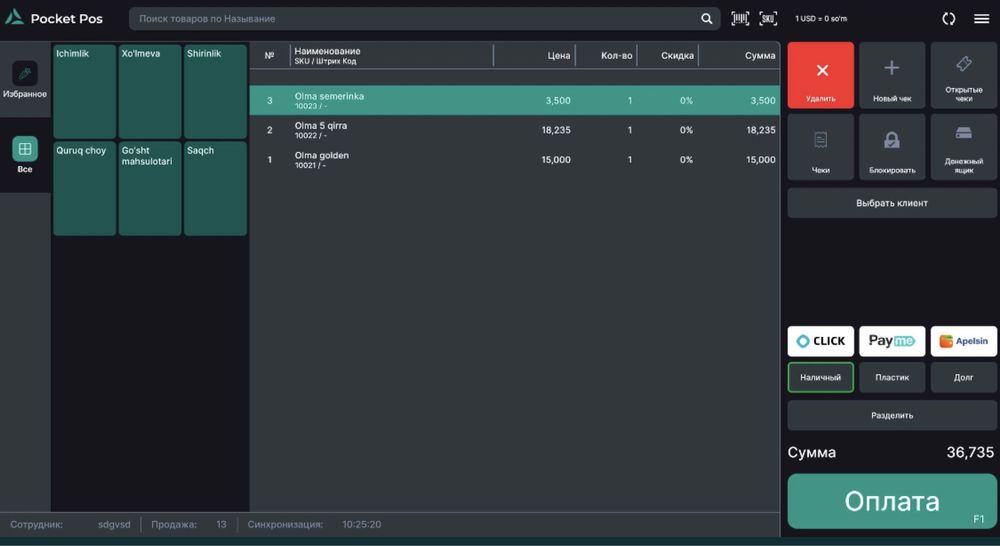Switch to the Все categories tab
The image size is (1000, 546).
coord(25,155)
